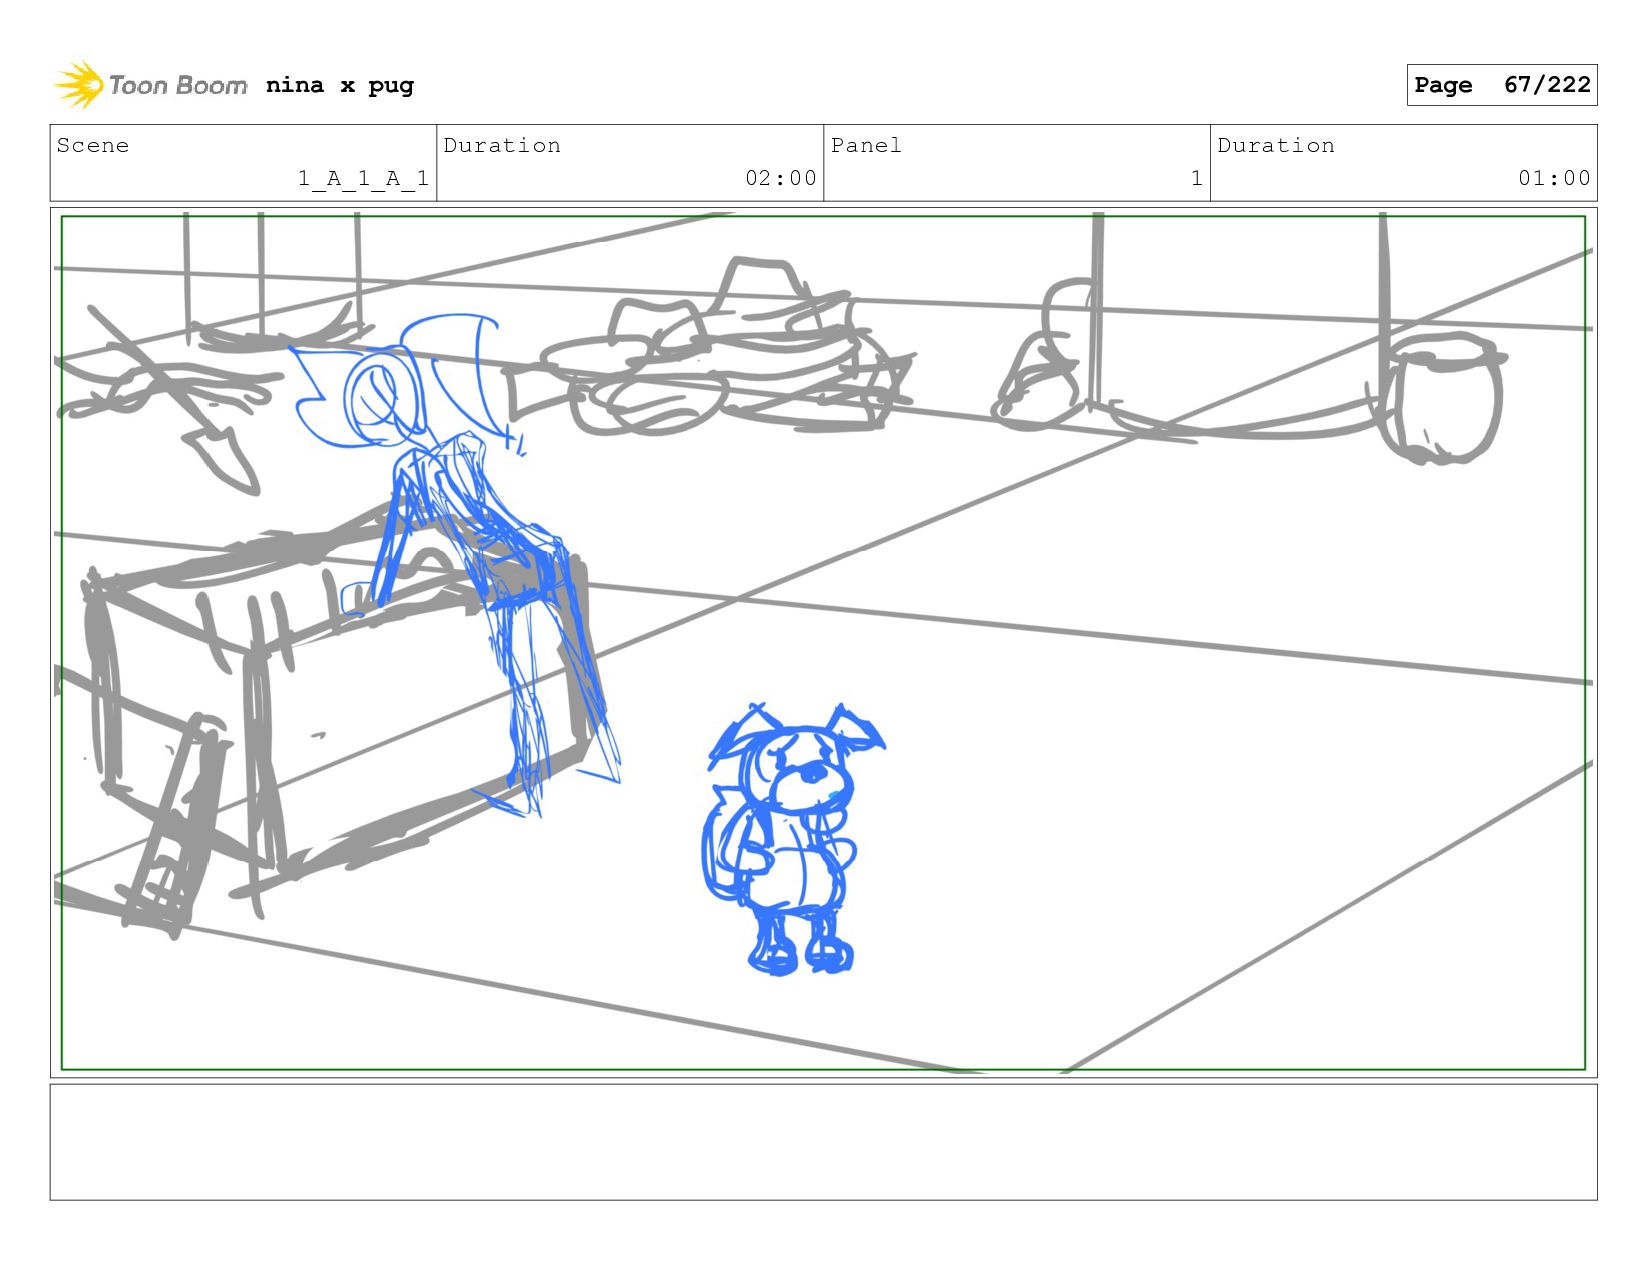The height and width of the screenshot is (1275, 1650).
Task: Click the scene name 1_A_1_A_1
Action: pyautogui.click(x=363, y=178)
